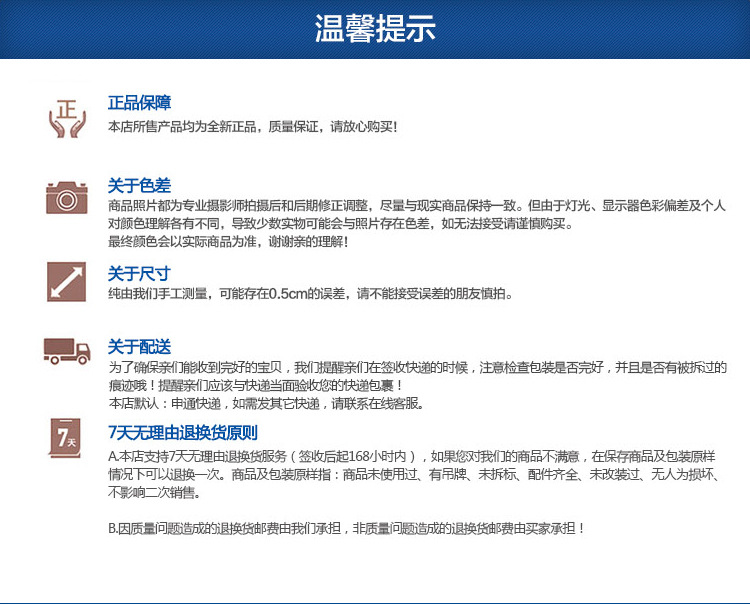
Task: Select the 温馨提示 banner title
Action: tap(375, 29)
